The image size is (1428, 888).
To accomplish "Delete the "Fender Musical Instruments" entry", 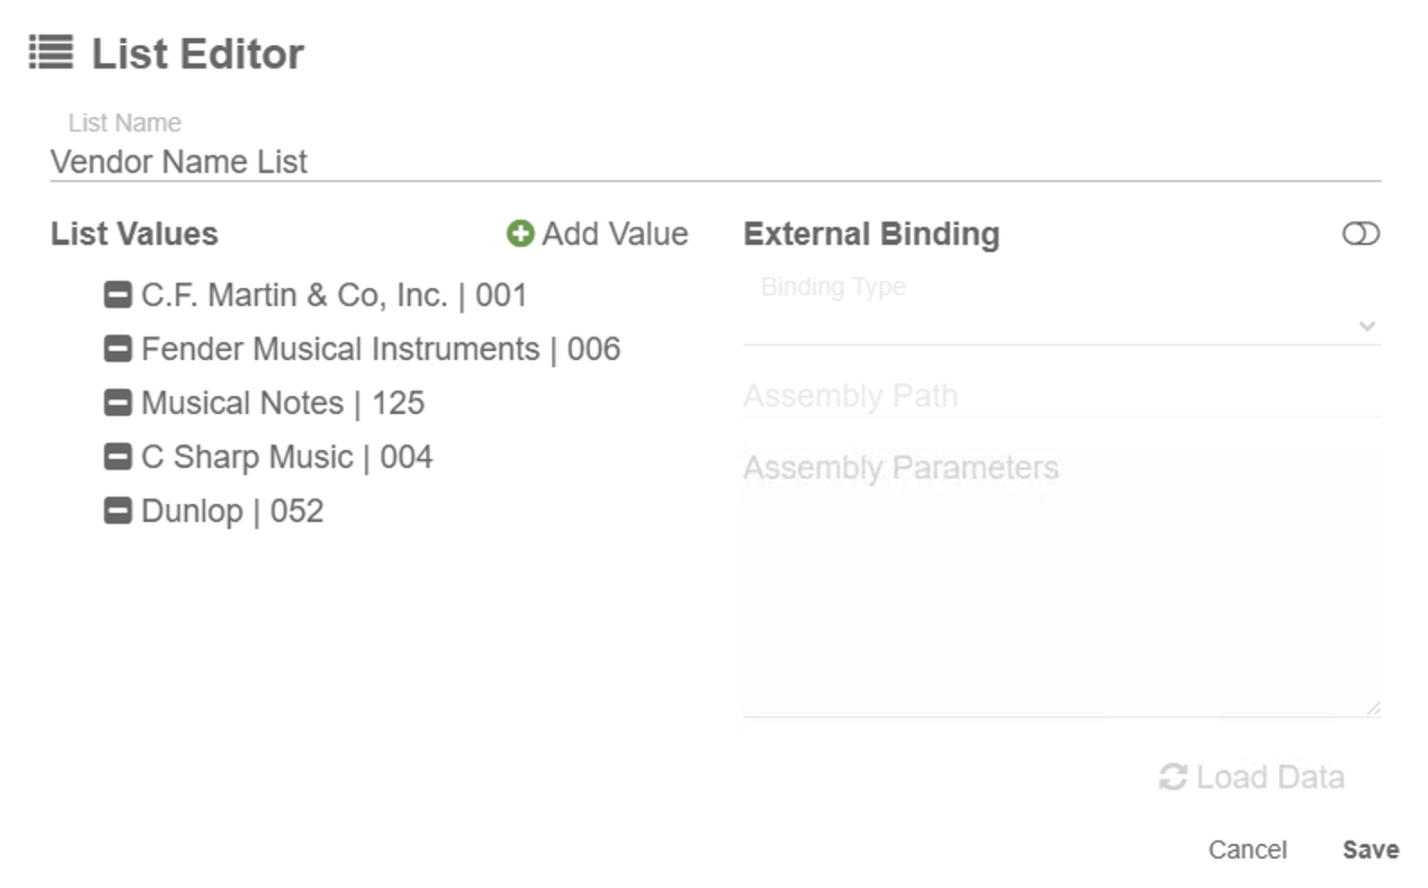I will click(119, 348).
